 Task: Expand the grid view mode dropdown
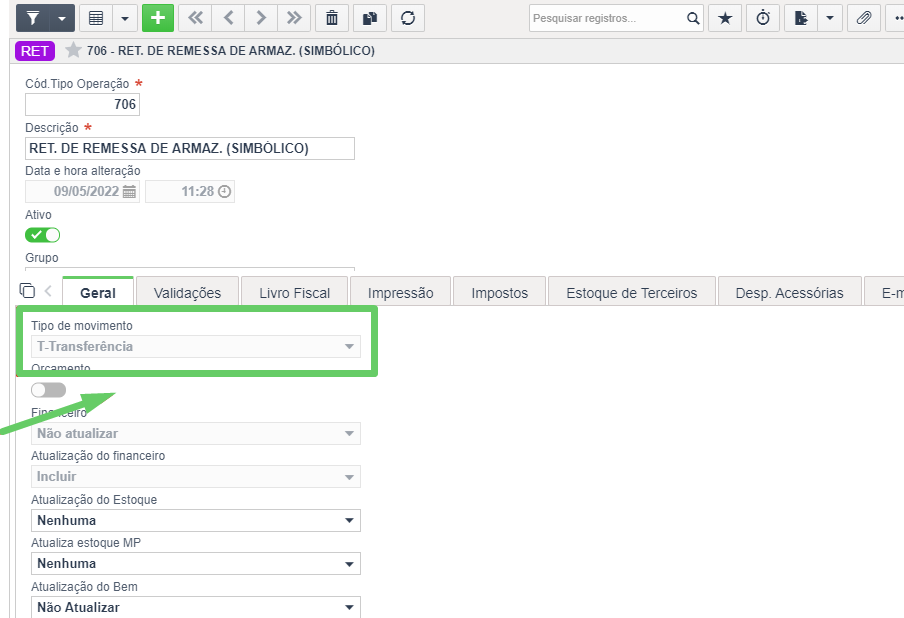[125, 18]
